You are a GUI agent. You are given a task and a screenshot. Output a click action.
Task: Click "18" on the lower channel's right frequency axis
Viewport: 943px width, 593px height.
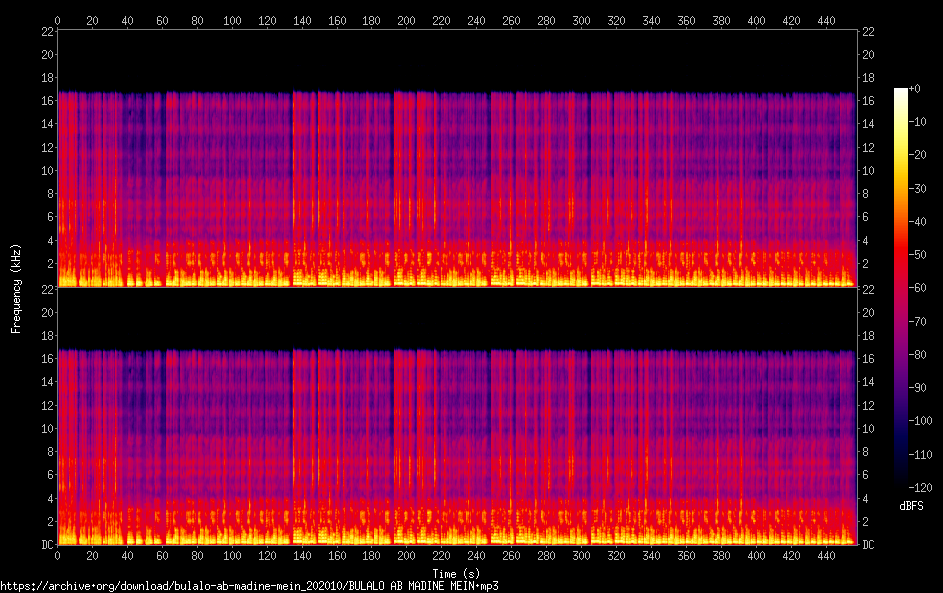coord(868,336)
